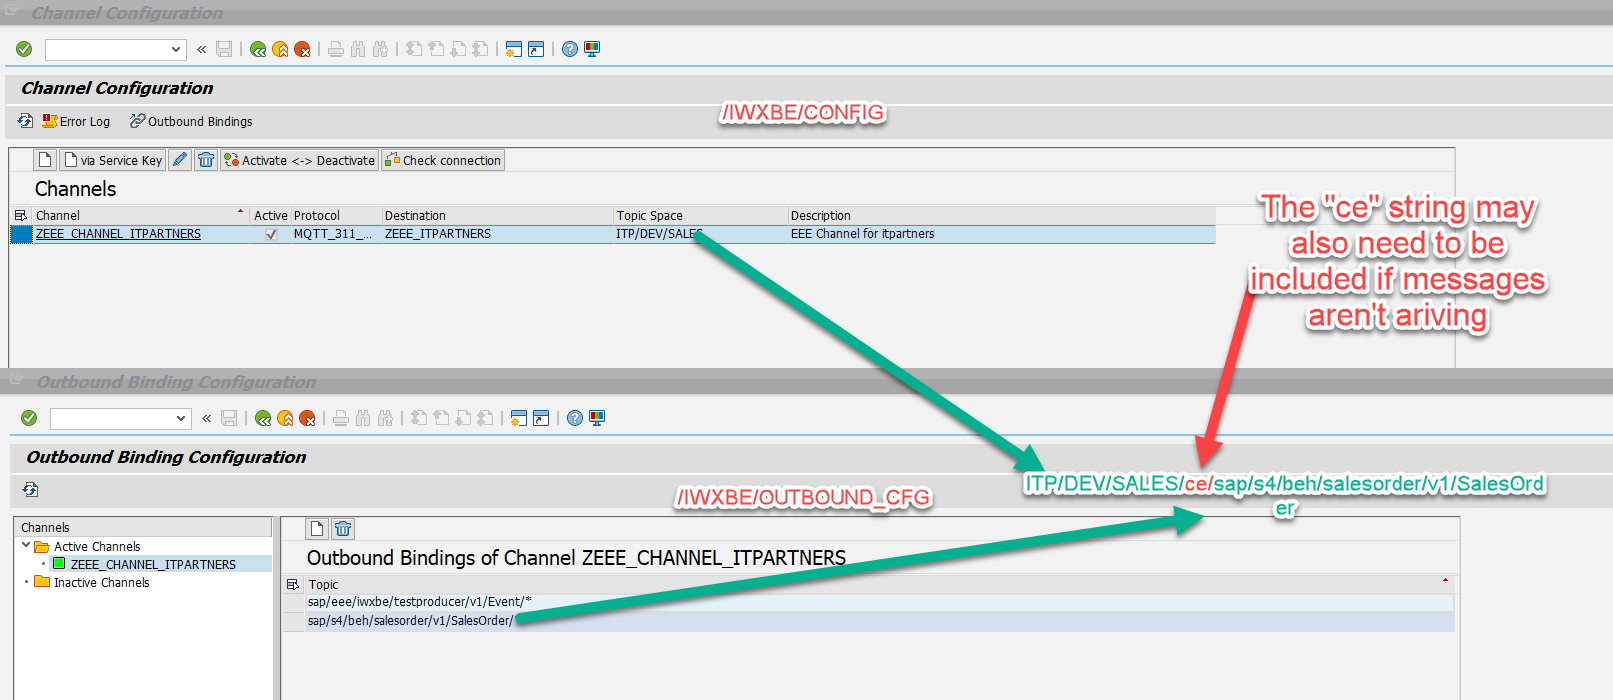Viewport: 1613px width, 700px height.
Task: Open the command field dropdown in the Outbound Binding window
Action: click(181, 418)
